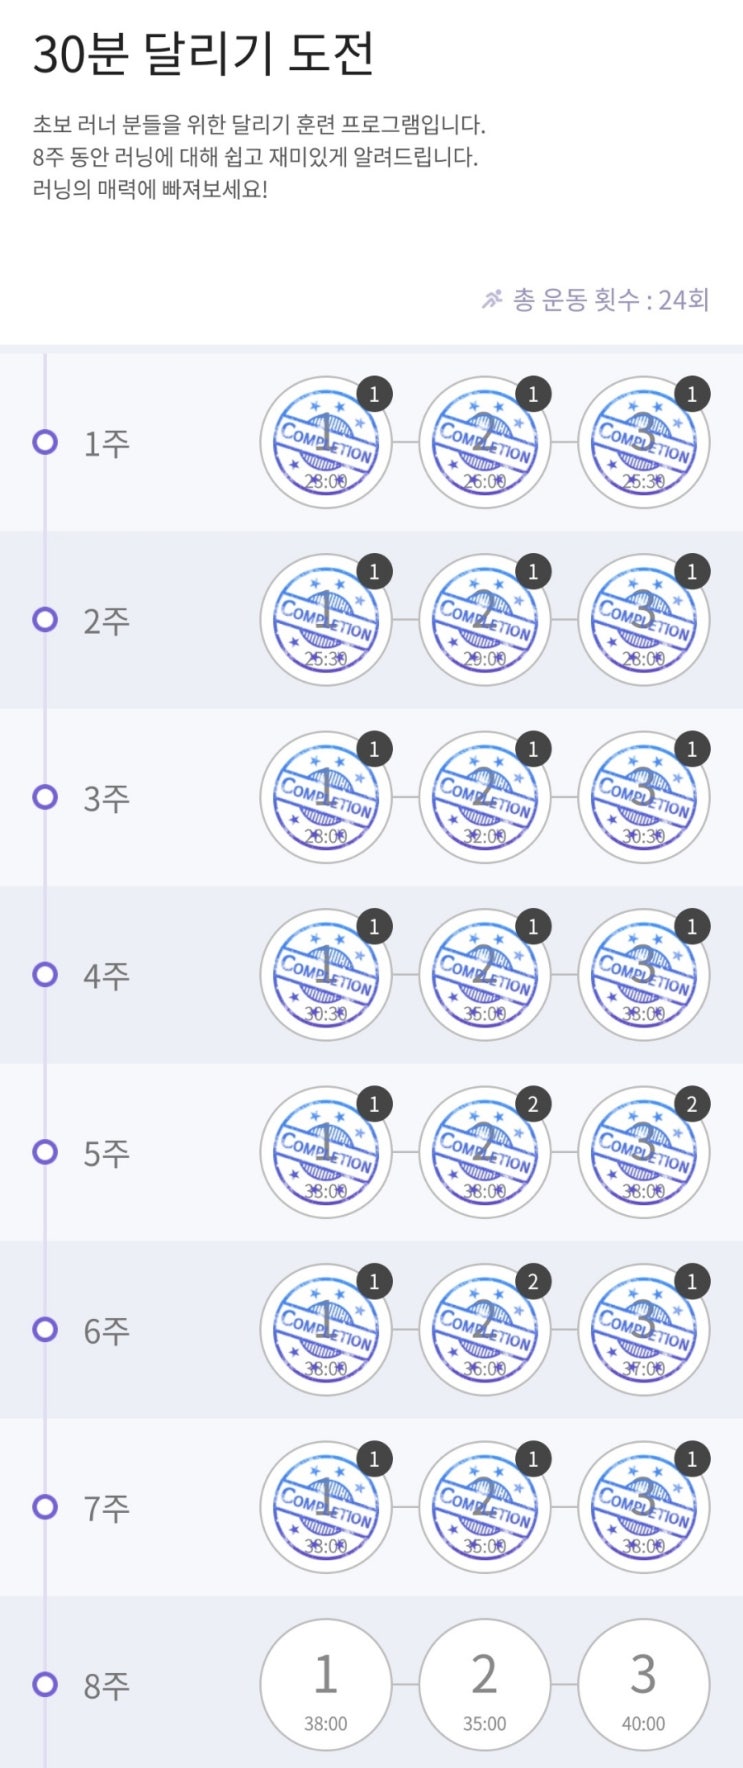Viewport: 743px width, 1768px height.
Task: Open week 7 session 3 completion stamp
Action: coord(643,1506)
